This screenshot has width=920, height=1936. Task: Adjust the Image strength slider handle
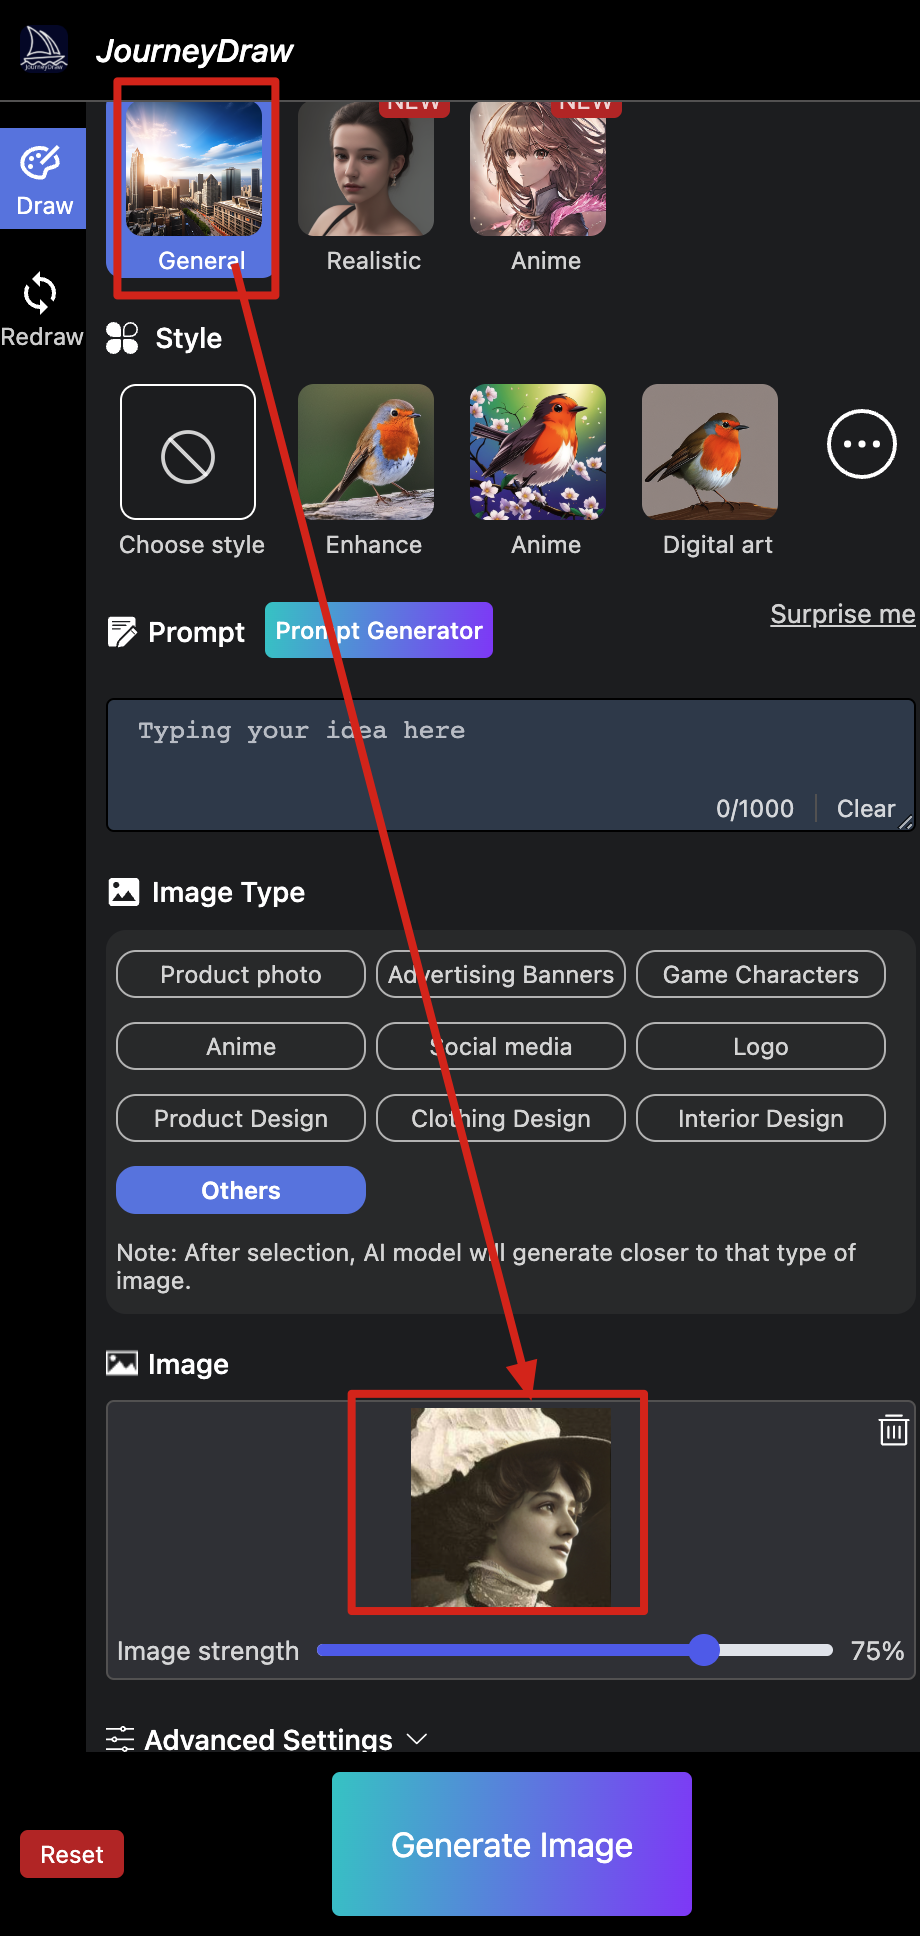coord(704,1650)
